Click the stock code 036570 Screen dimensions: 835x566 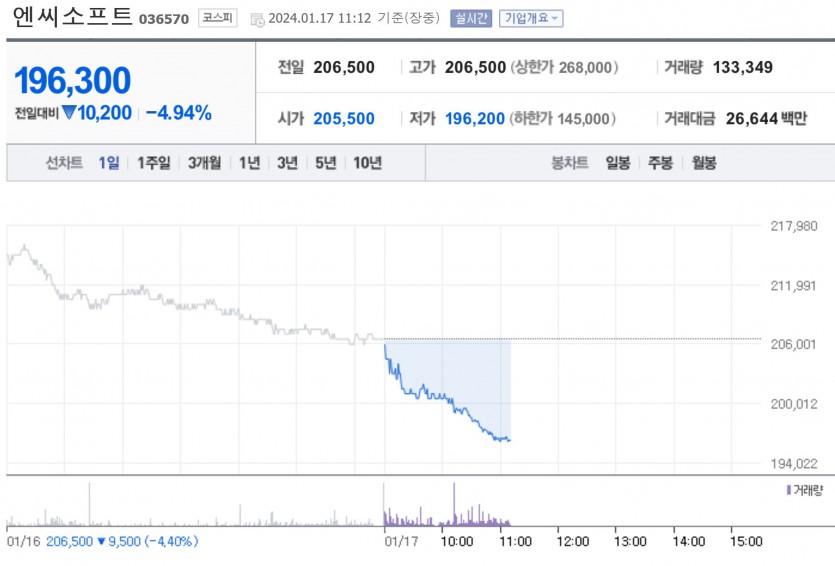coord(164,19)
